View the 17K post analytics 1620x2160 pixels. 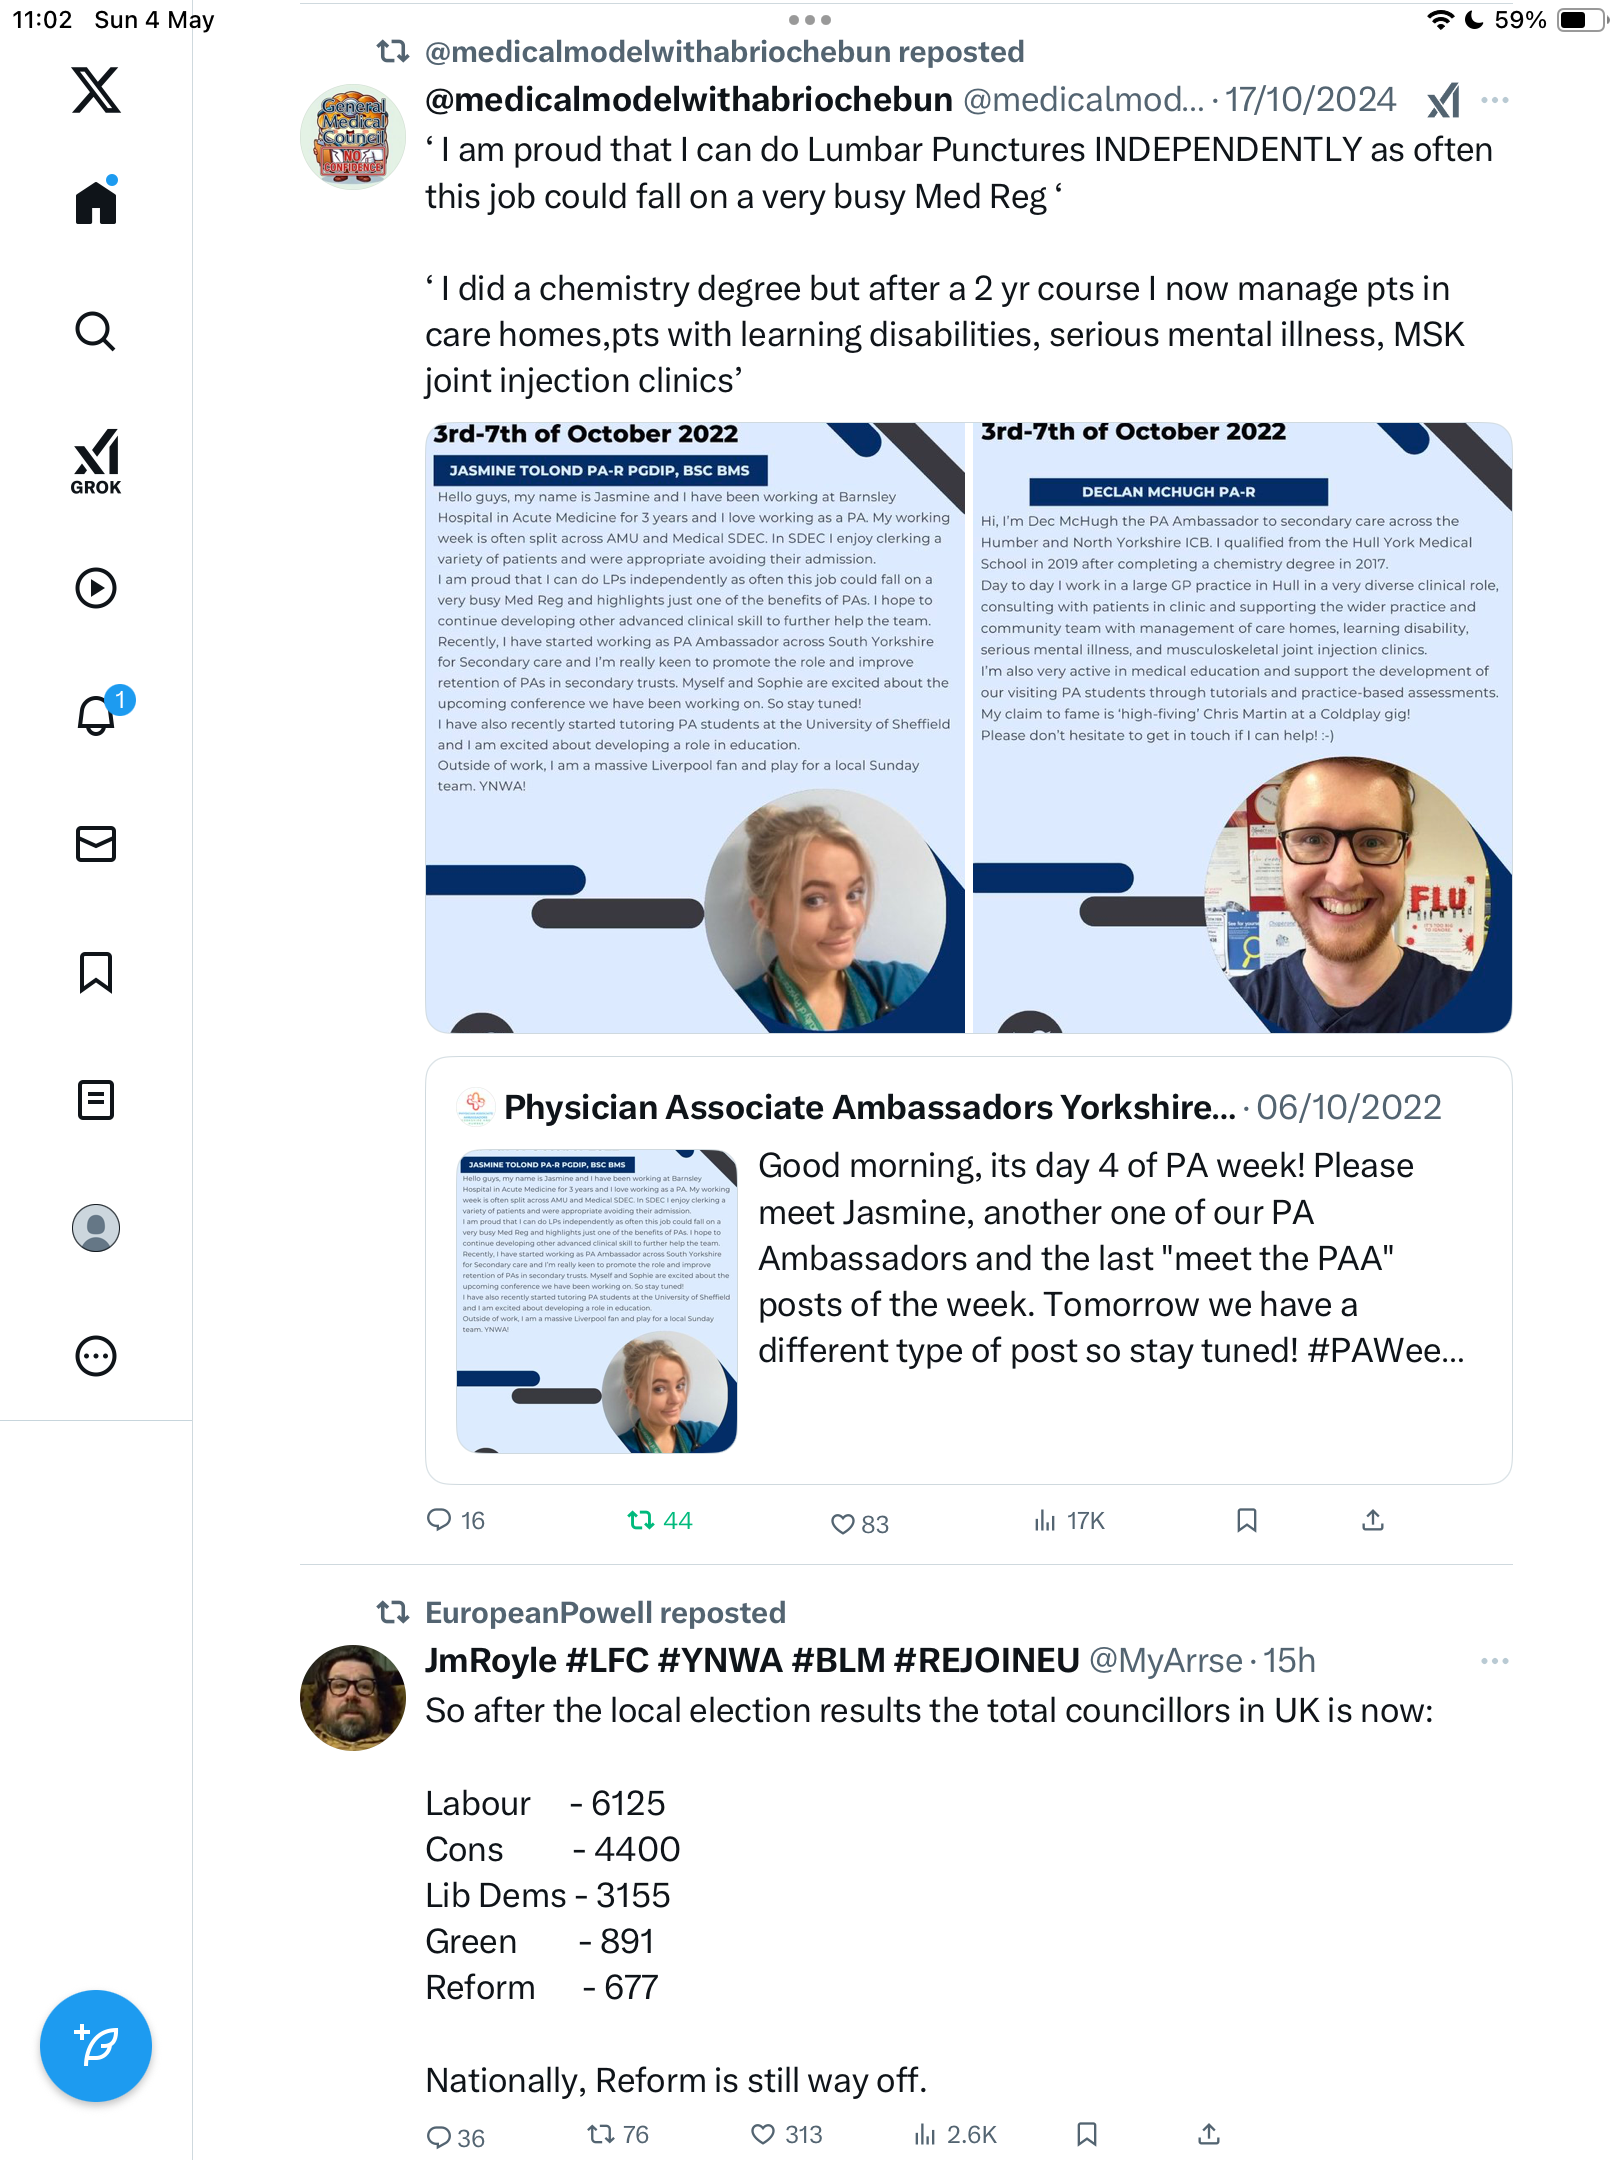click(1069, 1521)
